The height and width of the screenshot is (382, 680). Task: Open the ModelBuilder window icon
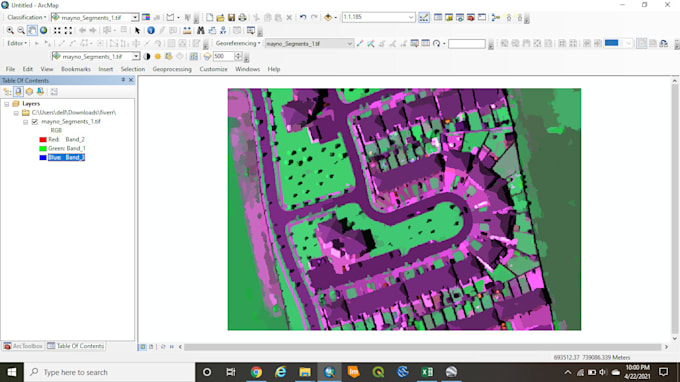click(x=496, y=17)
